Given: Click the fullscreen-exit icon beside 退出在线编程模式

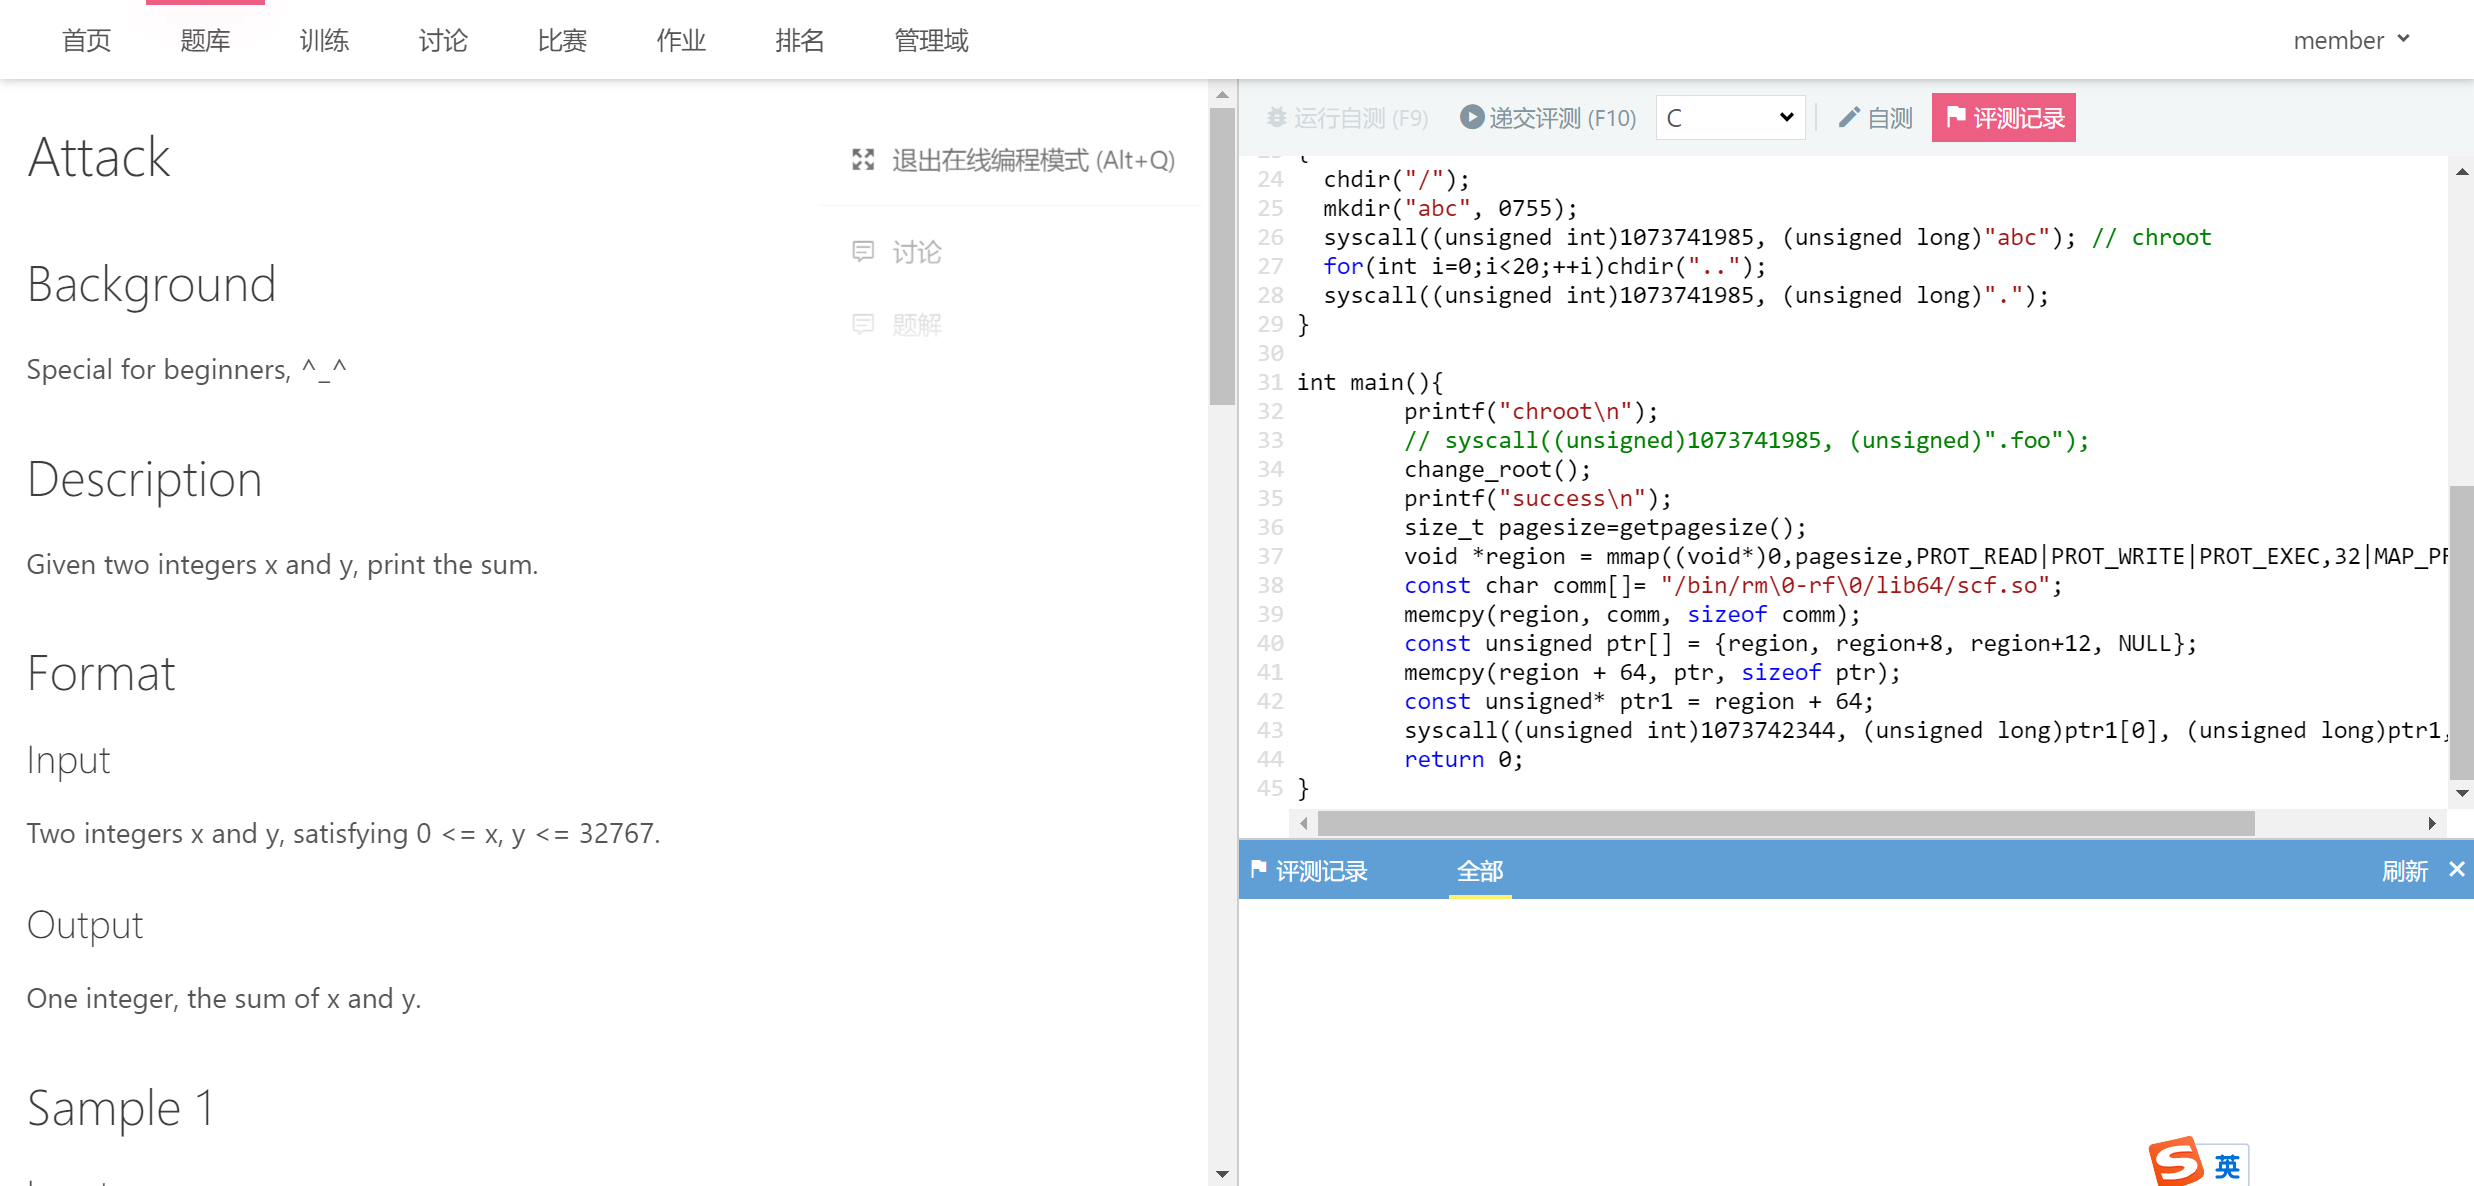Looking at the screenshot, I should tap(863, 160).
